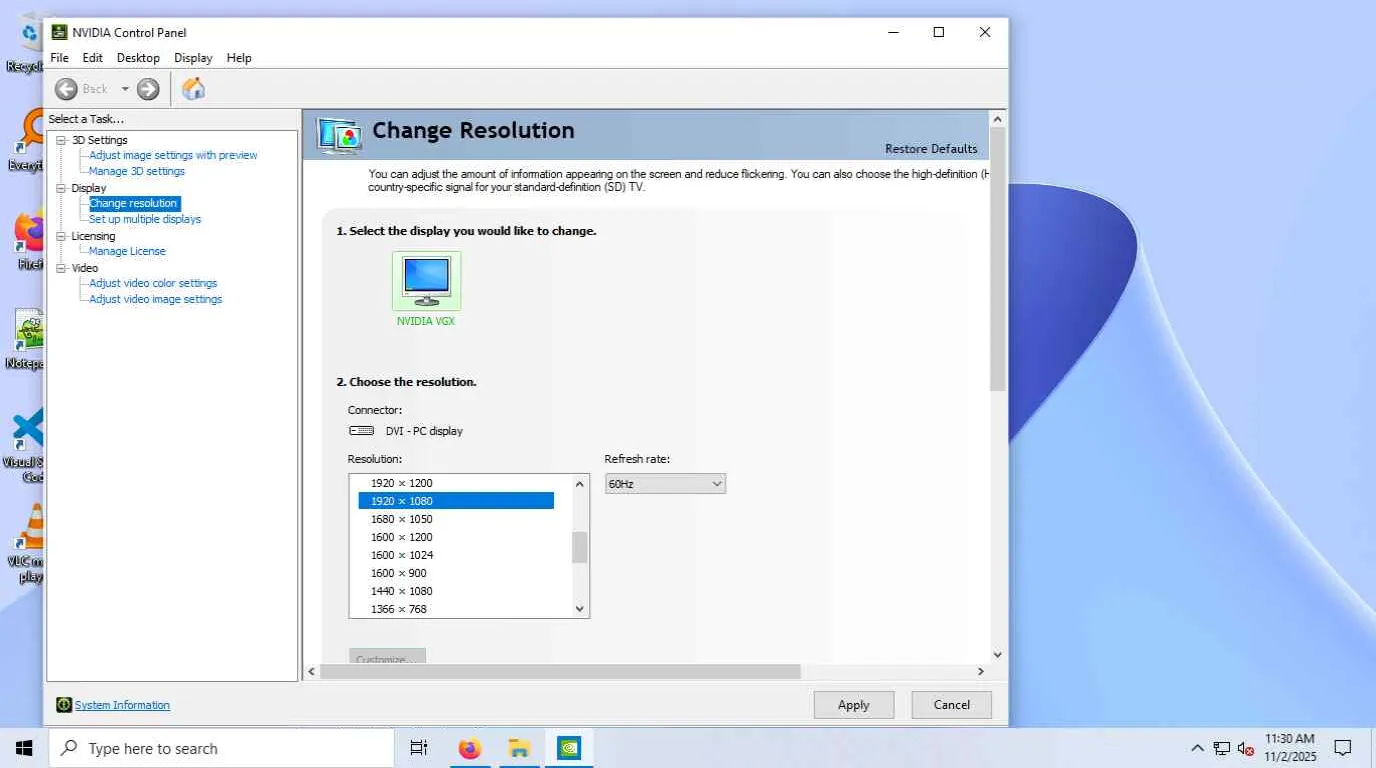Image resolution: width=1376 pixels, height=768 pixels.
Task: Open the System Information link
Action: [122, 705]
